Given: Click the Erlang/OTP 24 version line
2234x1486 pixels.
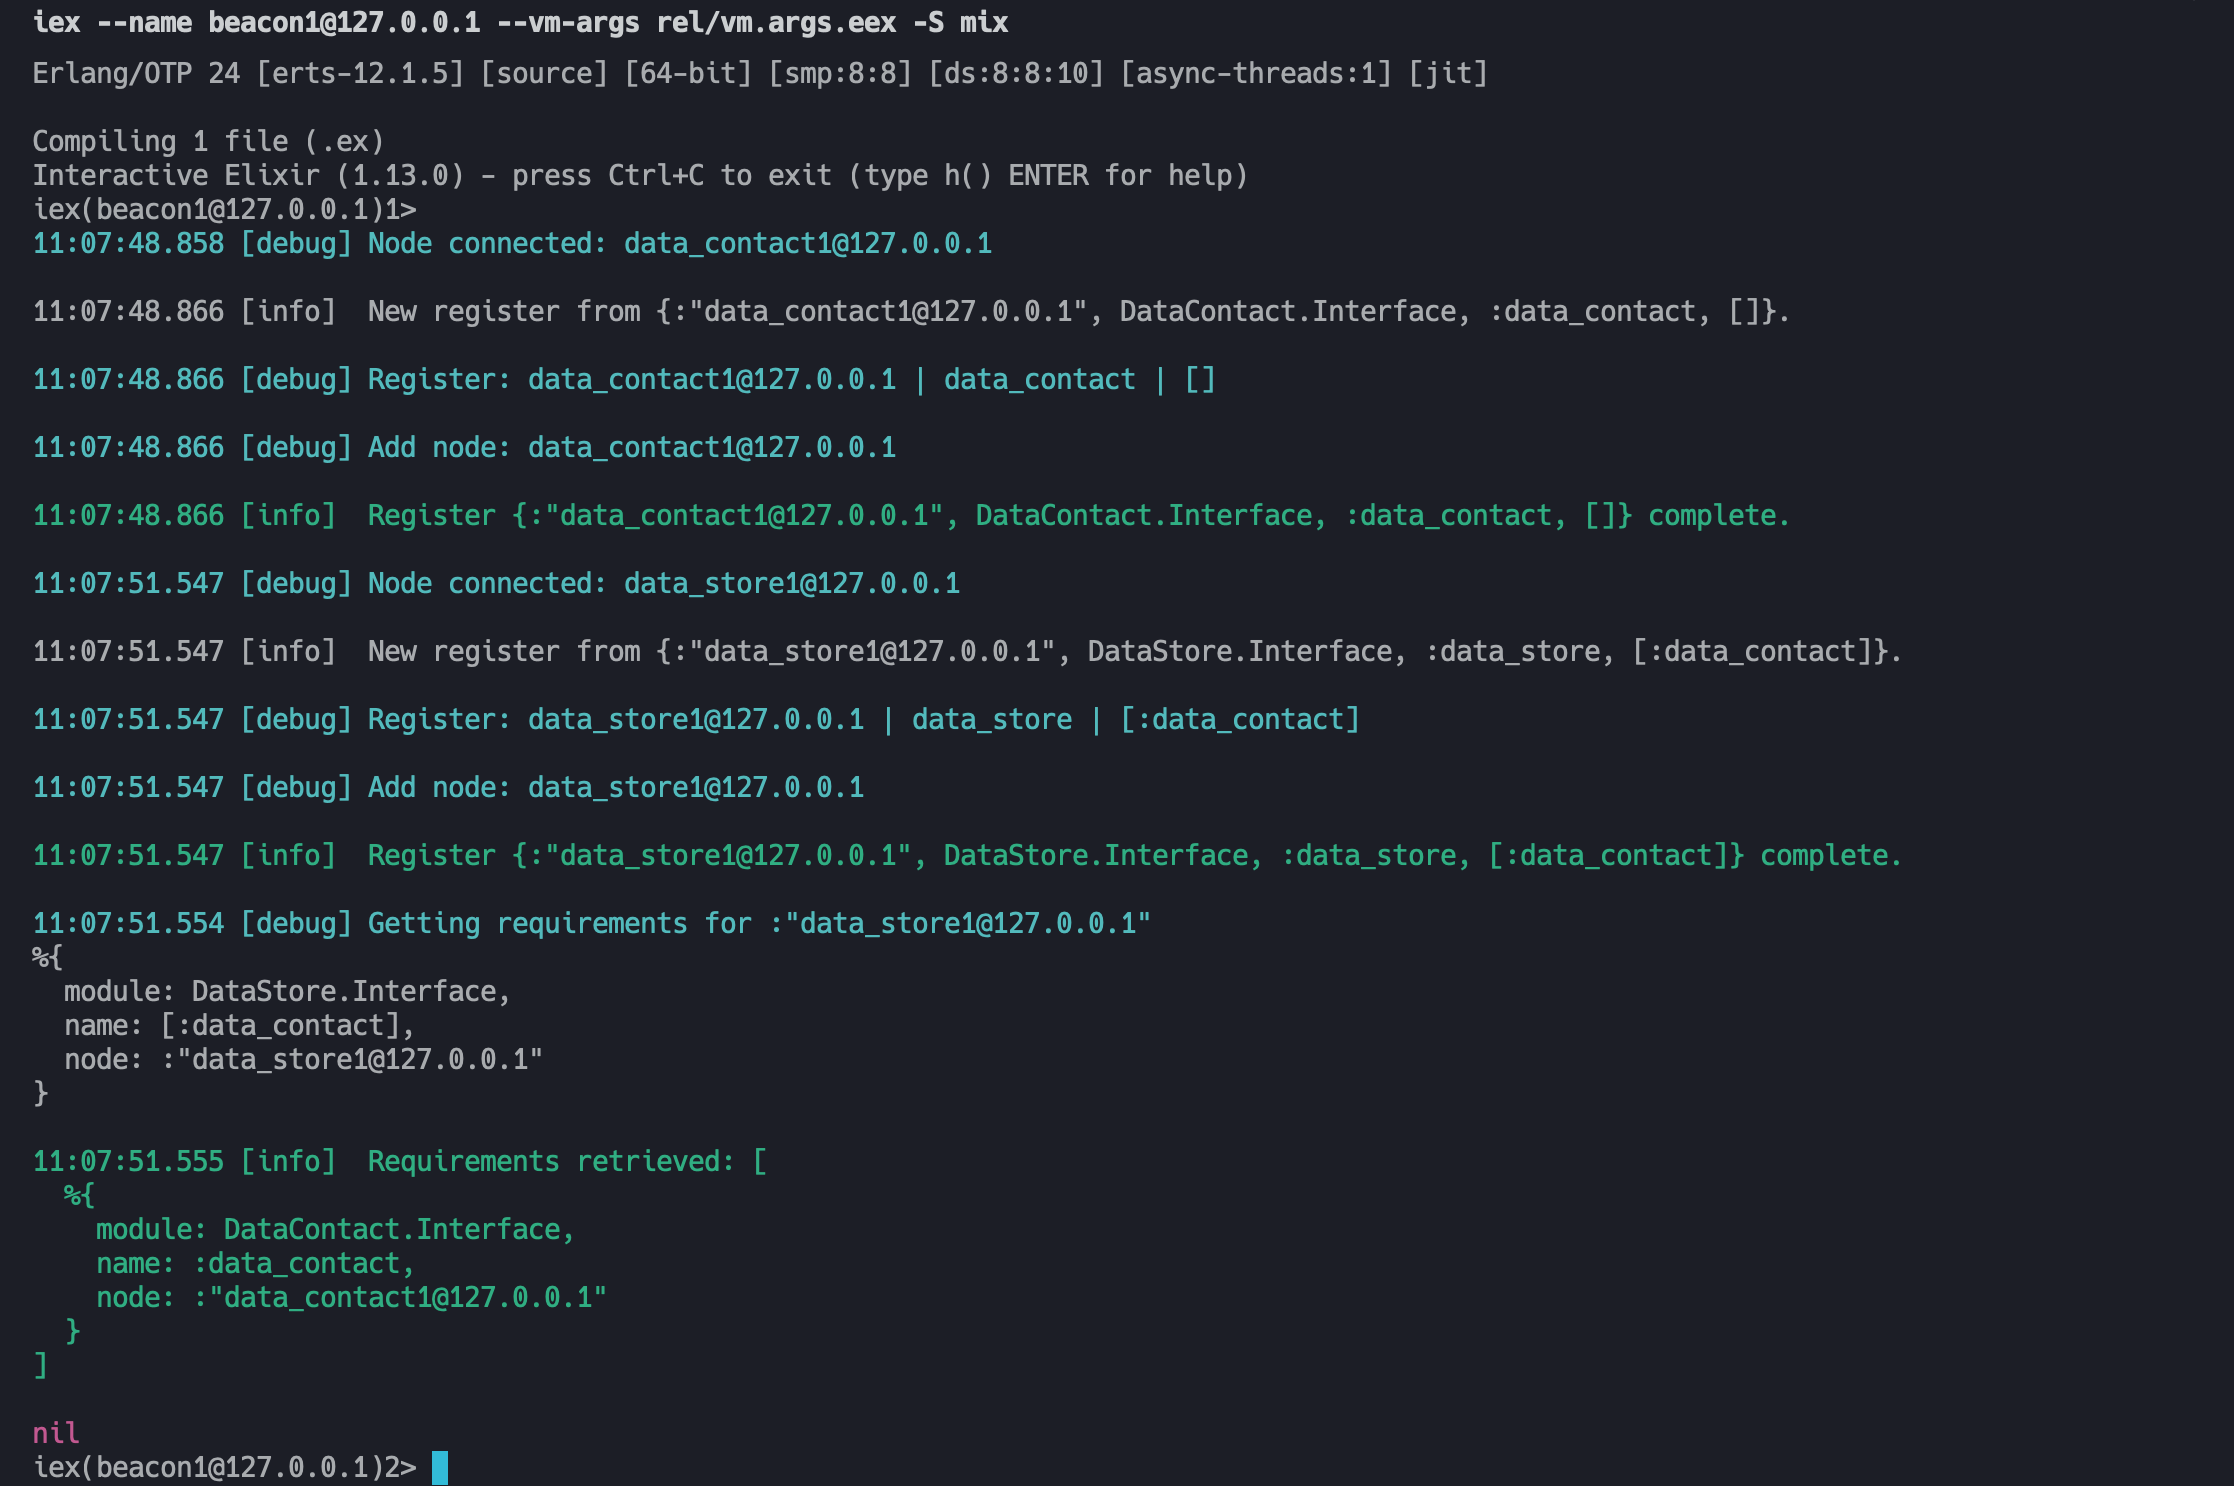Looking at the screenshot, I should click(x=760, y=73).
